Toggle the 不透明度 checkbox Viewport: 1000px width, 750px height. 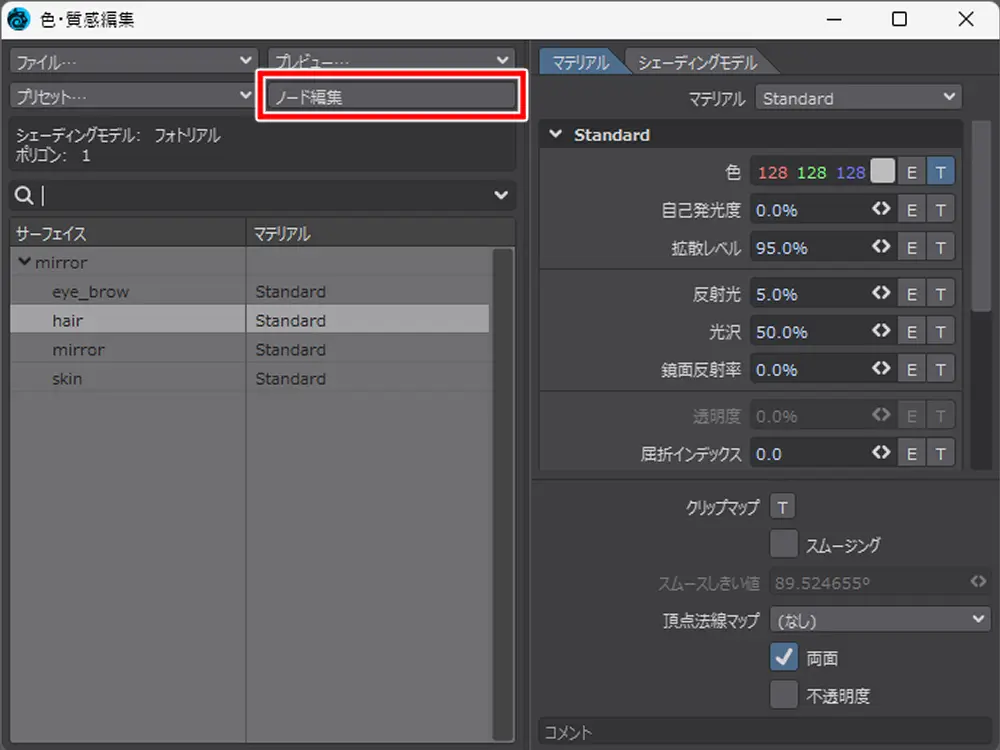[x=784, y=695]
